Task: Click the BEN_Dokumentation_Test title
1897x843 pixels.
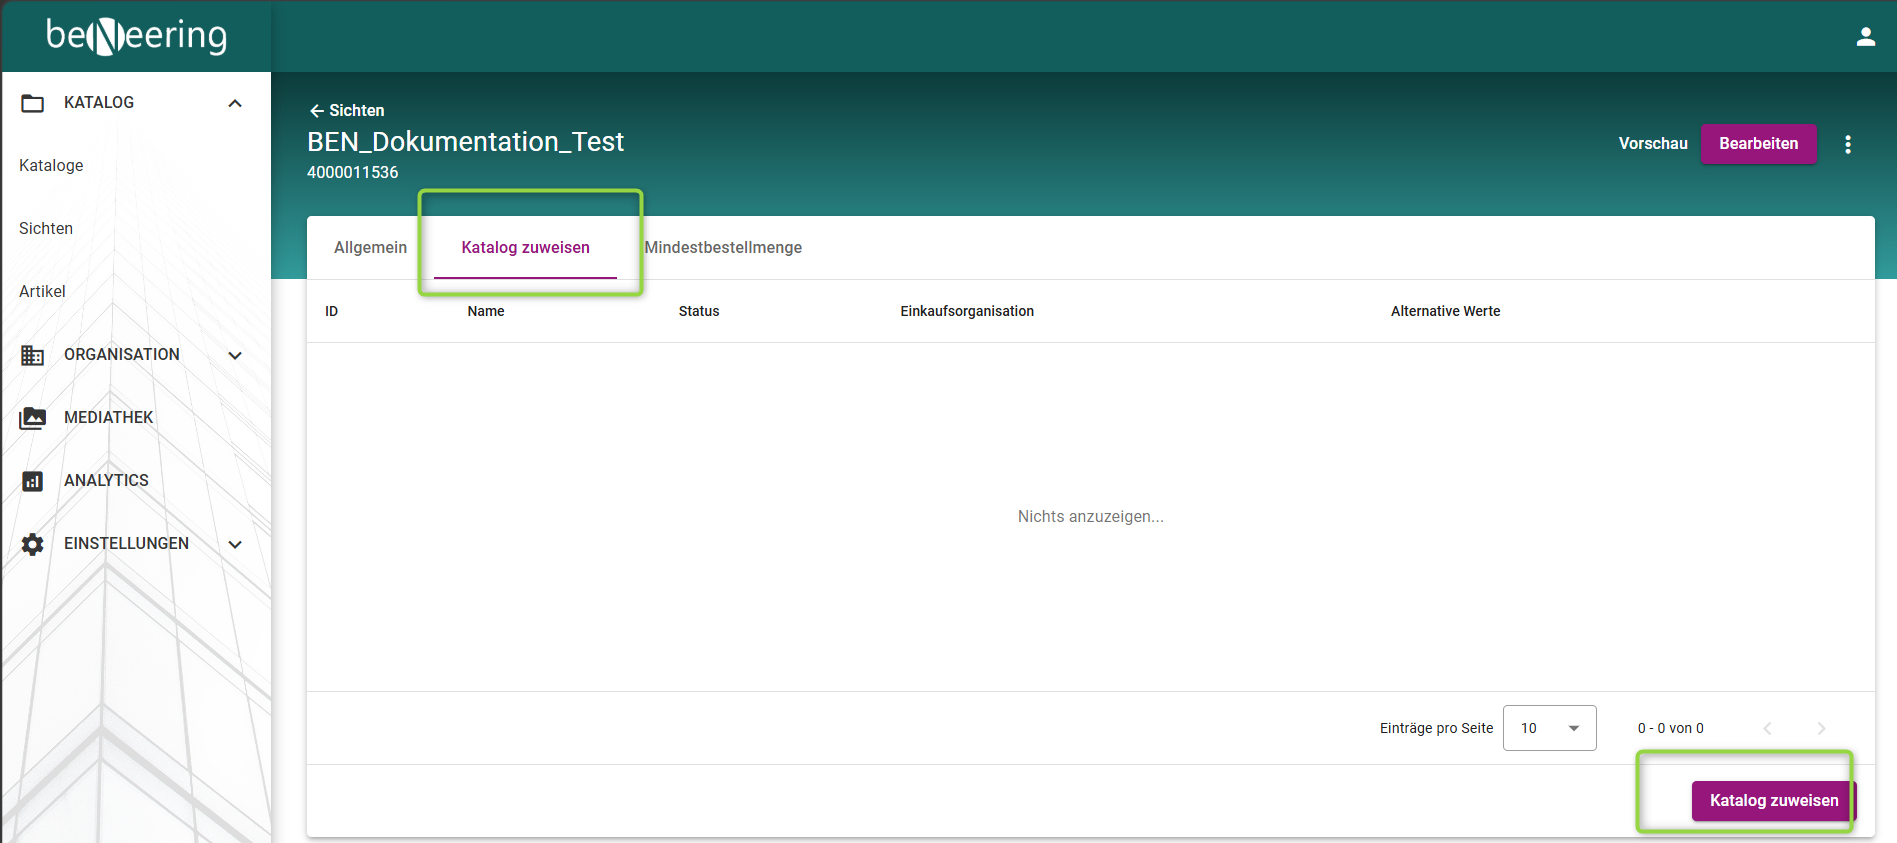Action: (465, 142)
